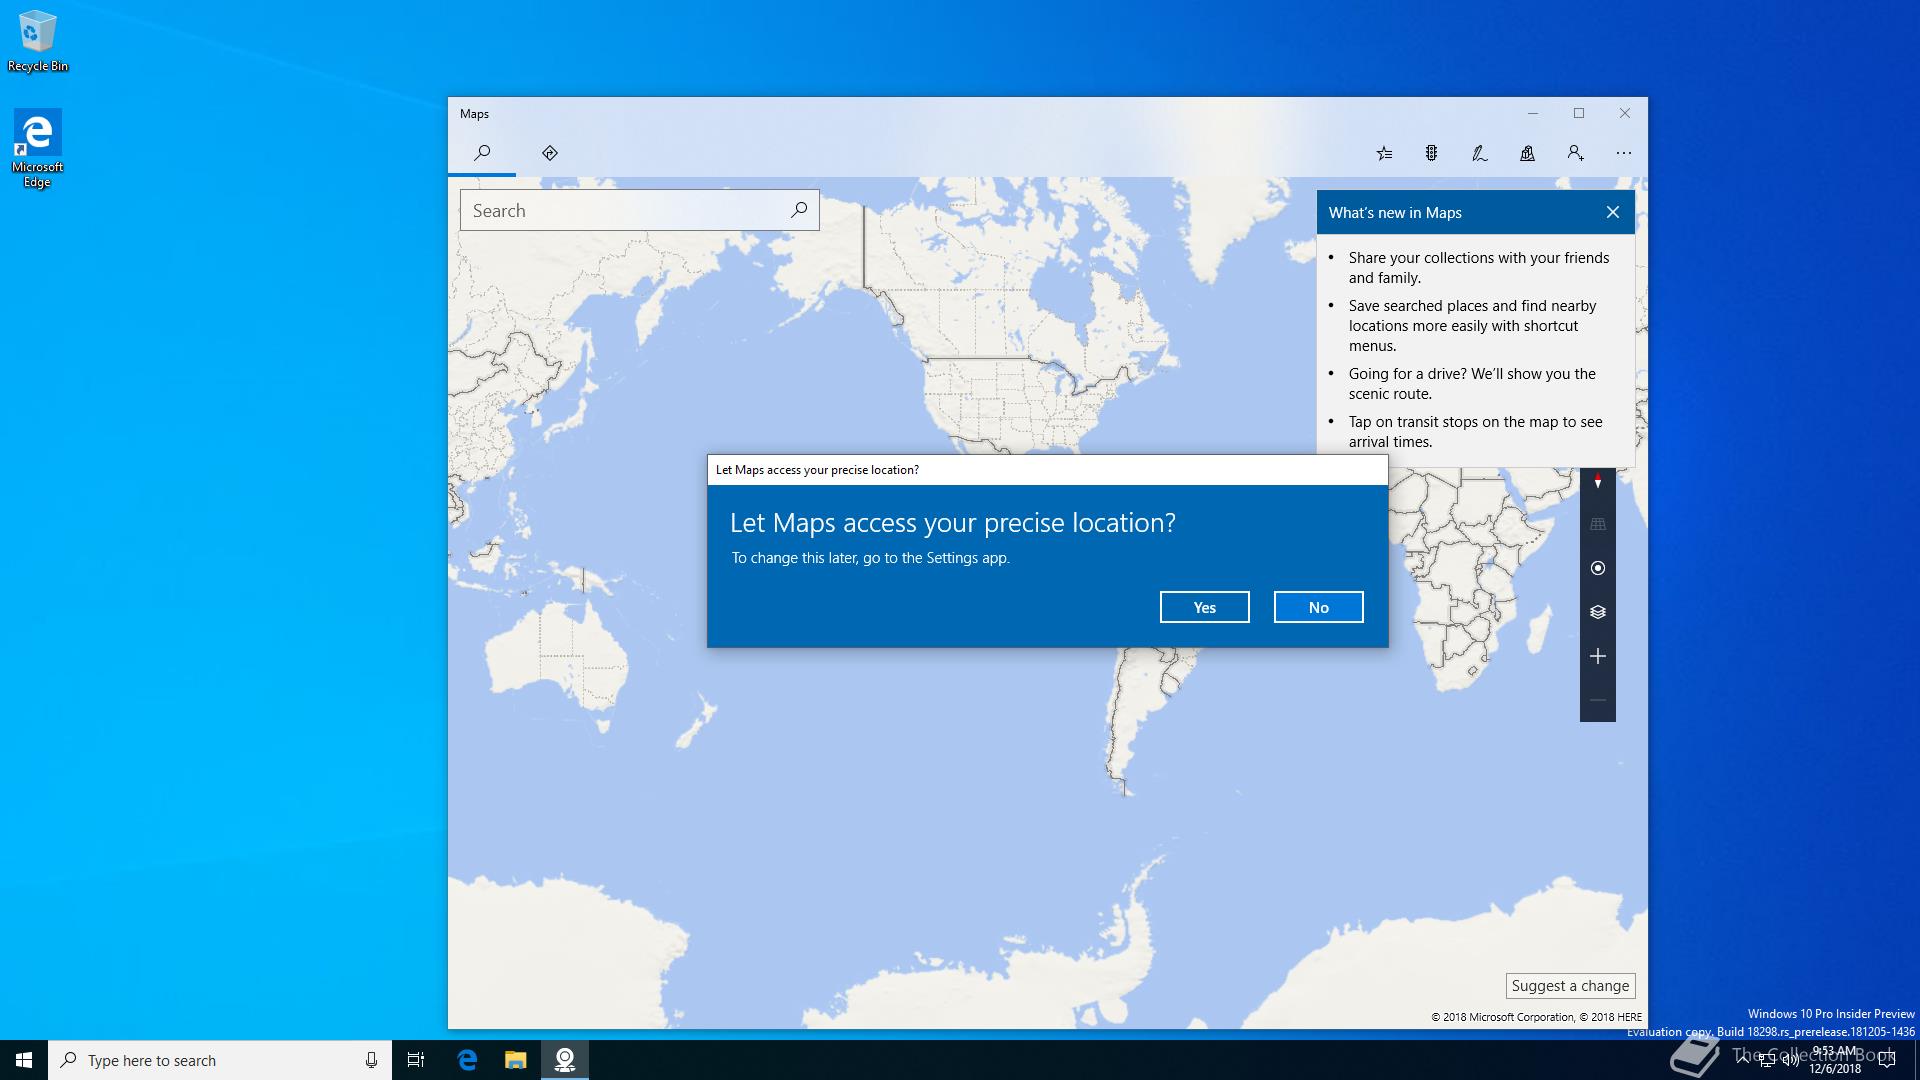Click inside the Search input box
Viewport: 1920px width, 1080px height.
click(x=620, y=210)
